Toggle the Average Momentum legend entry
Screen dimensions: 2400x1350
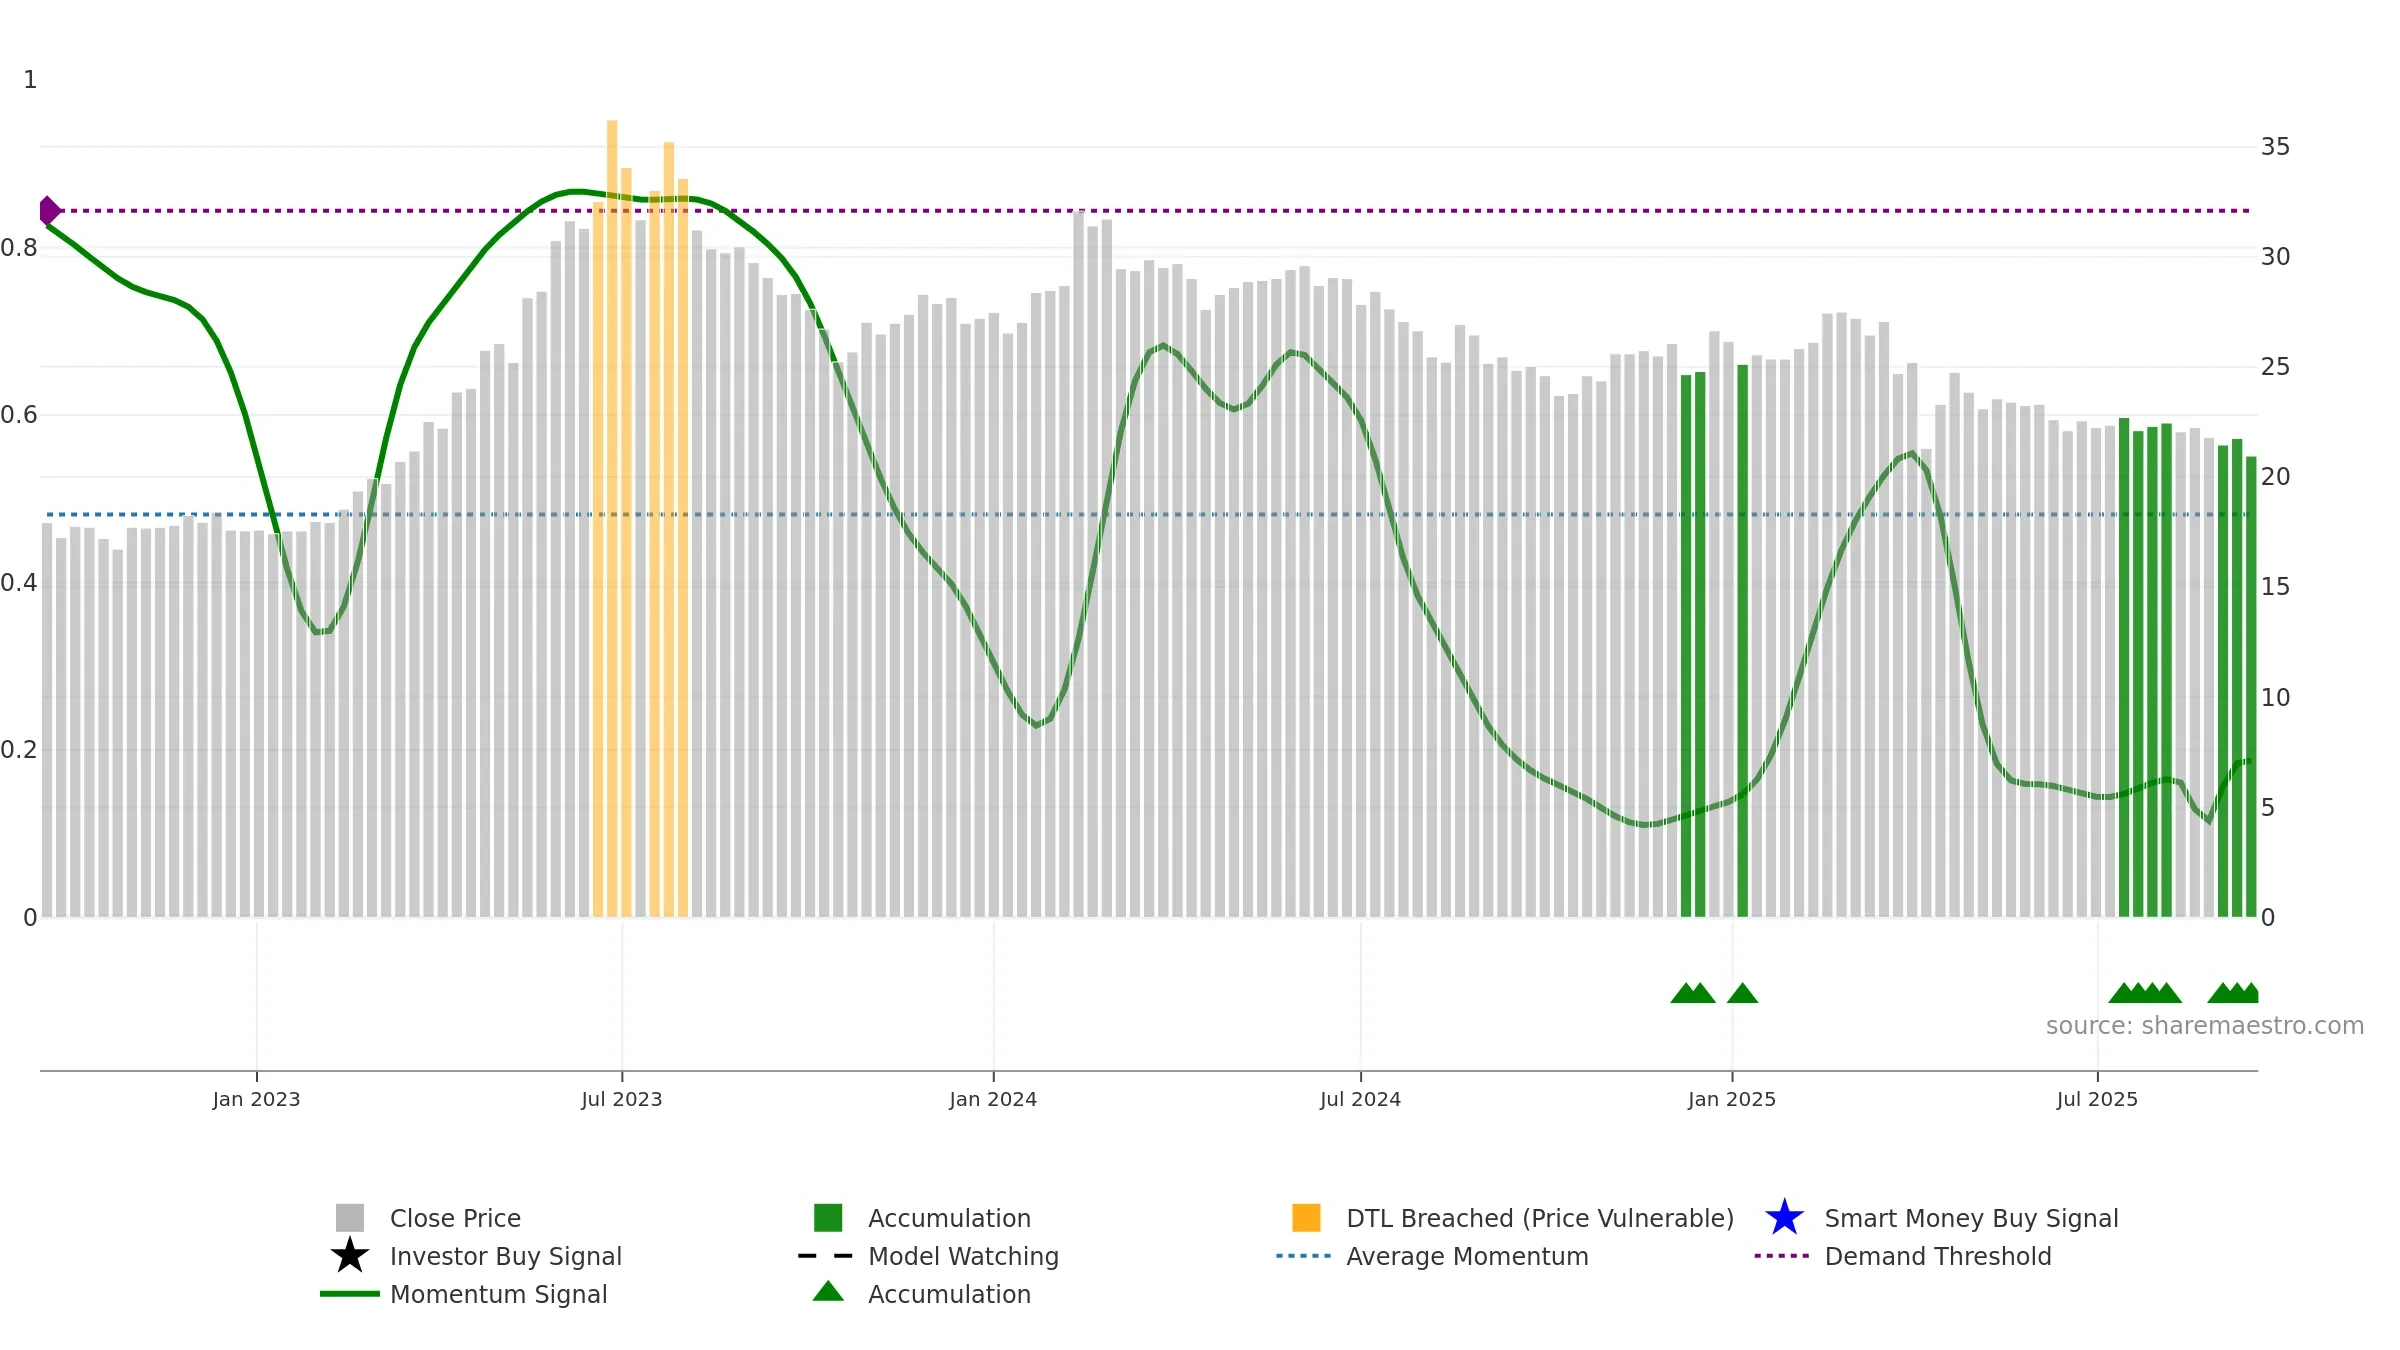click(x=1466, y=1256)
